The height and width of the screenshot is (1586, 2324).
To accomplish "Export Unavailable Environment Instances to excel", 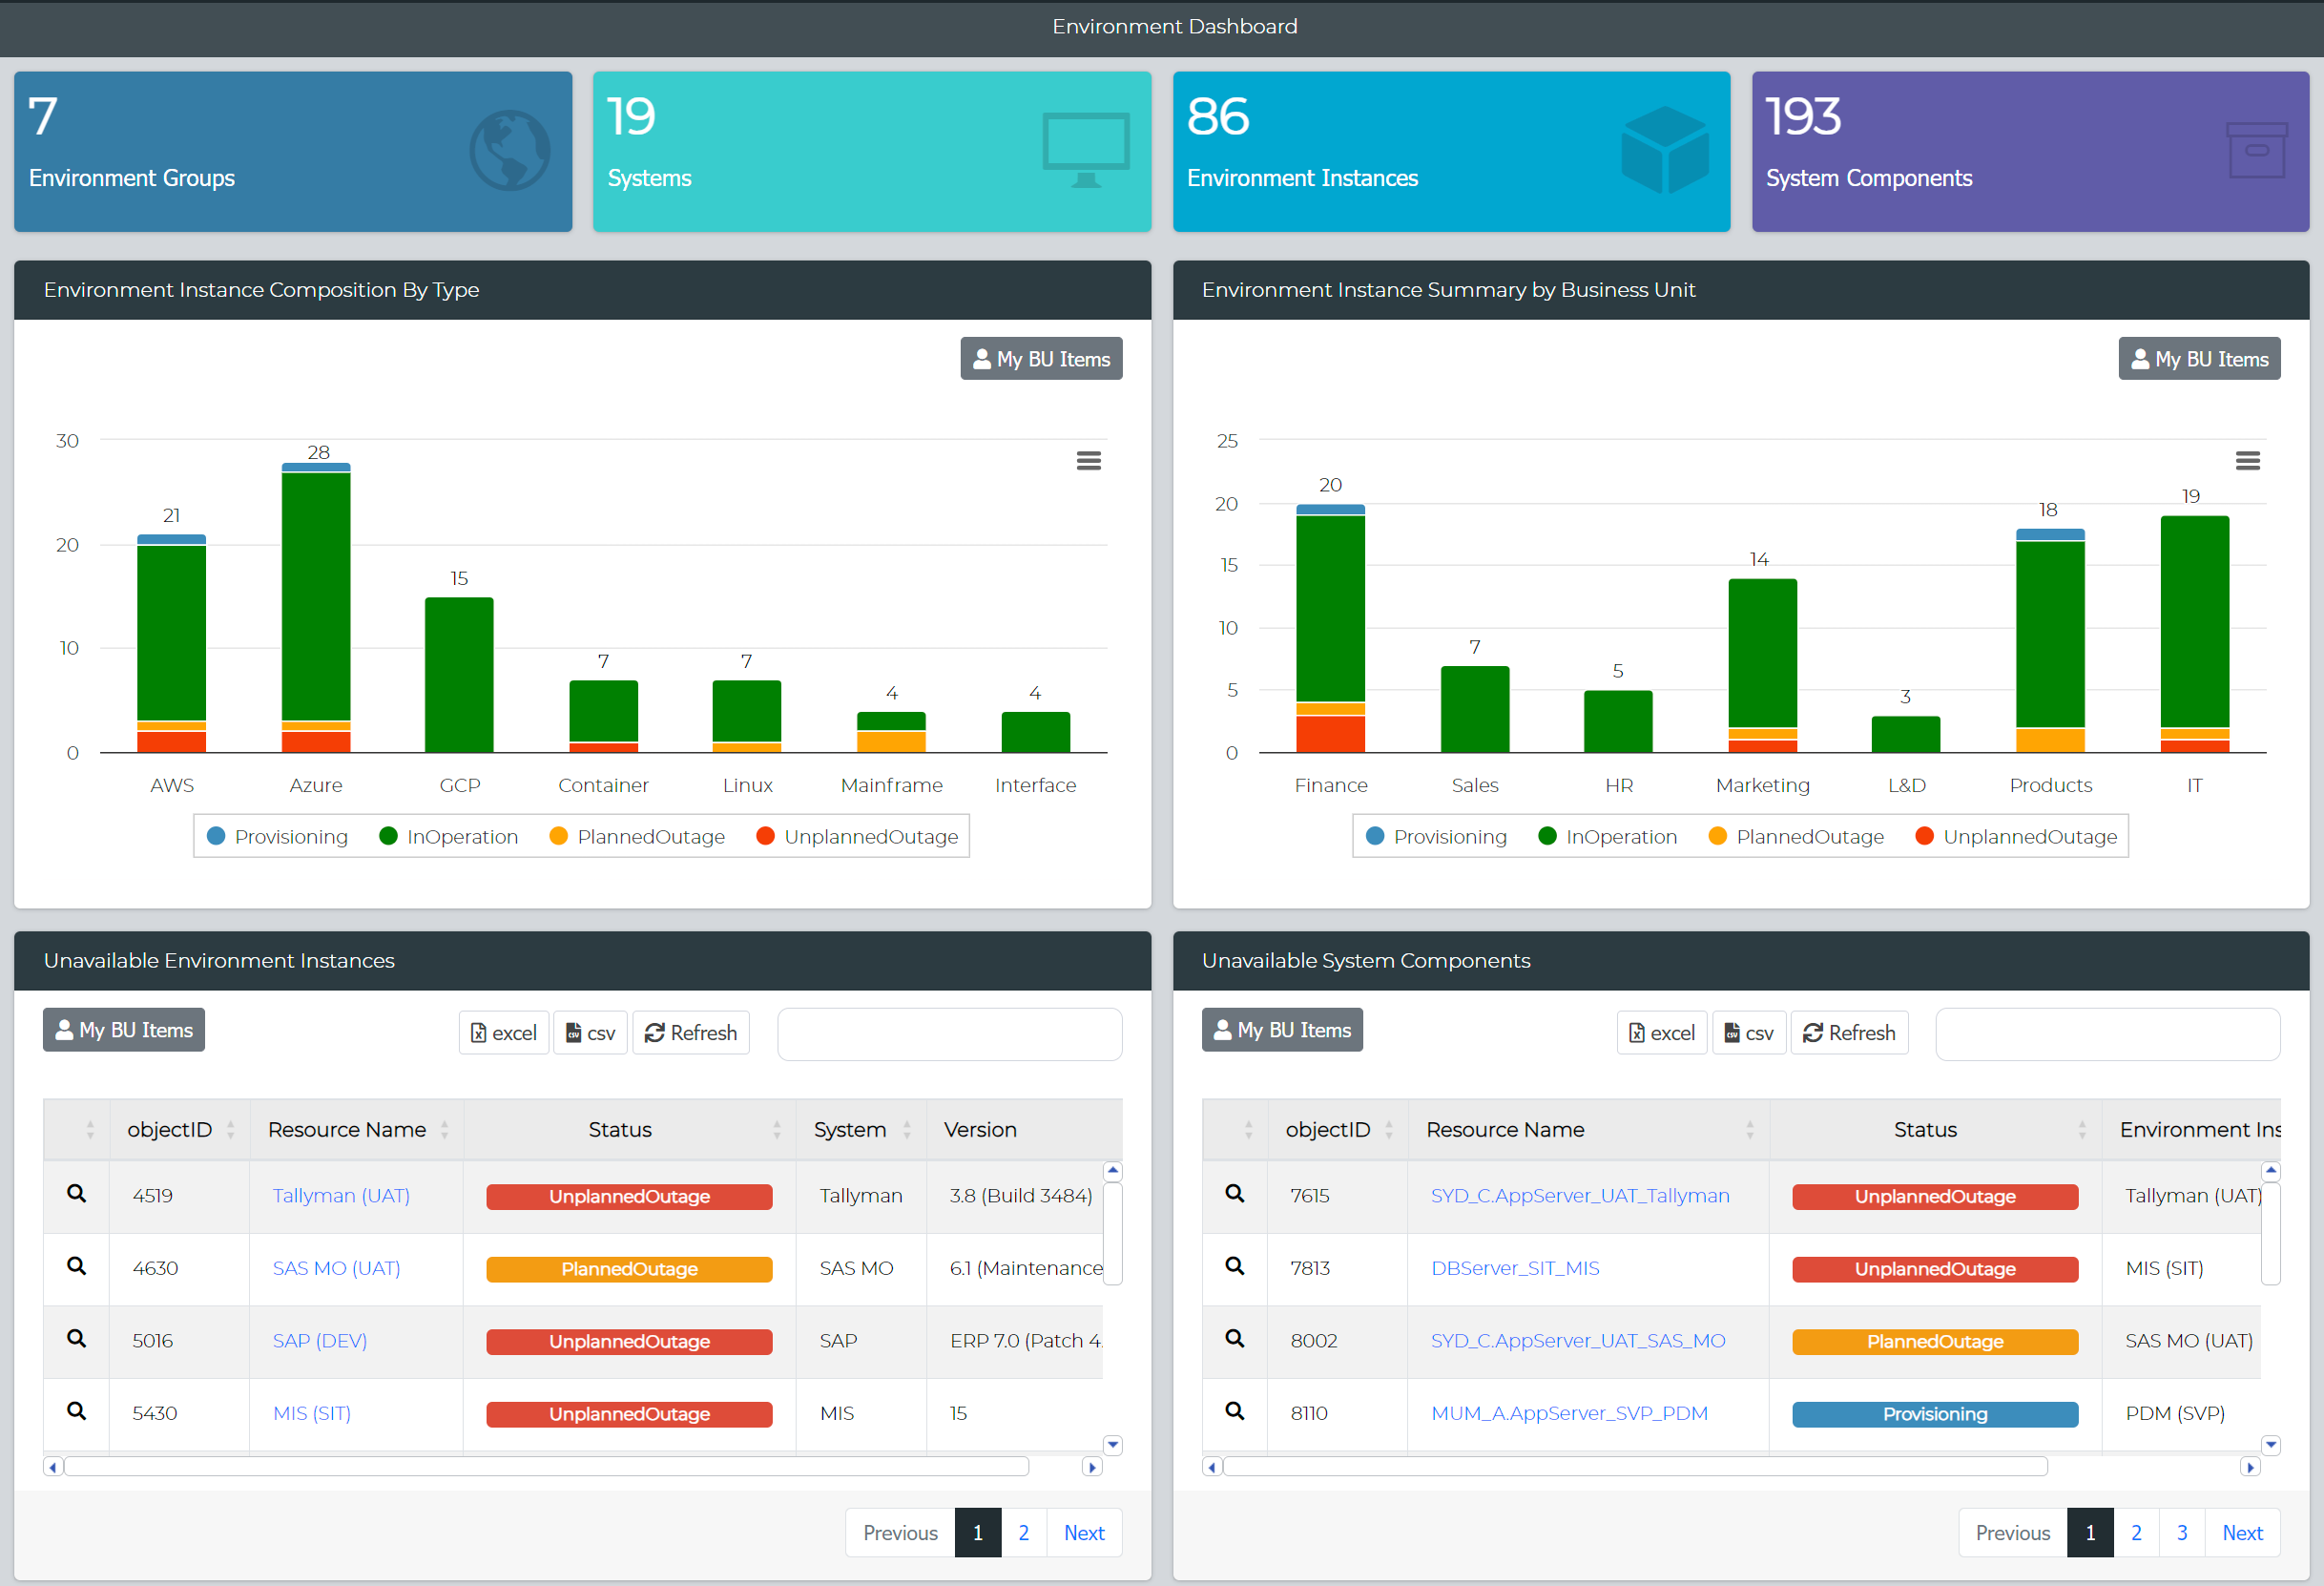I will click(504, 1033).
